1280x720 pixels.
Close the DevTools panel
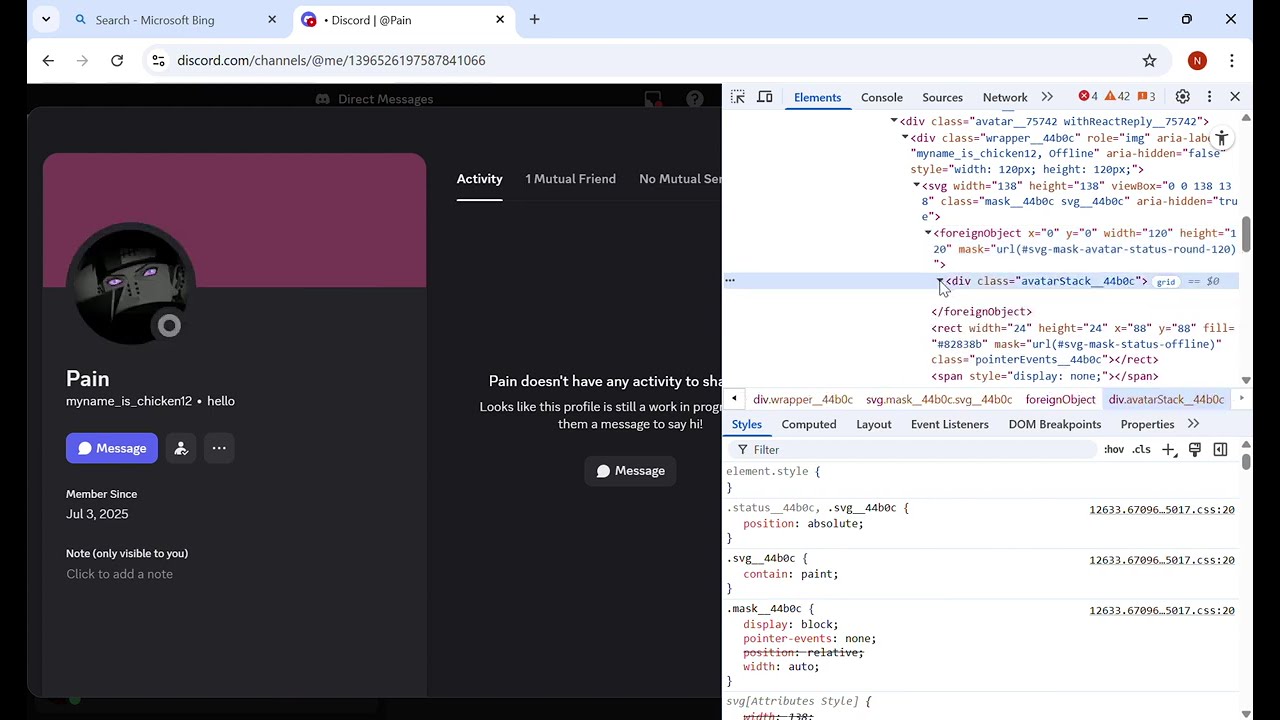pos(1235,97)
